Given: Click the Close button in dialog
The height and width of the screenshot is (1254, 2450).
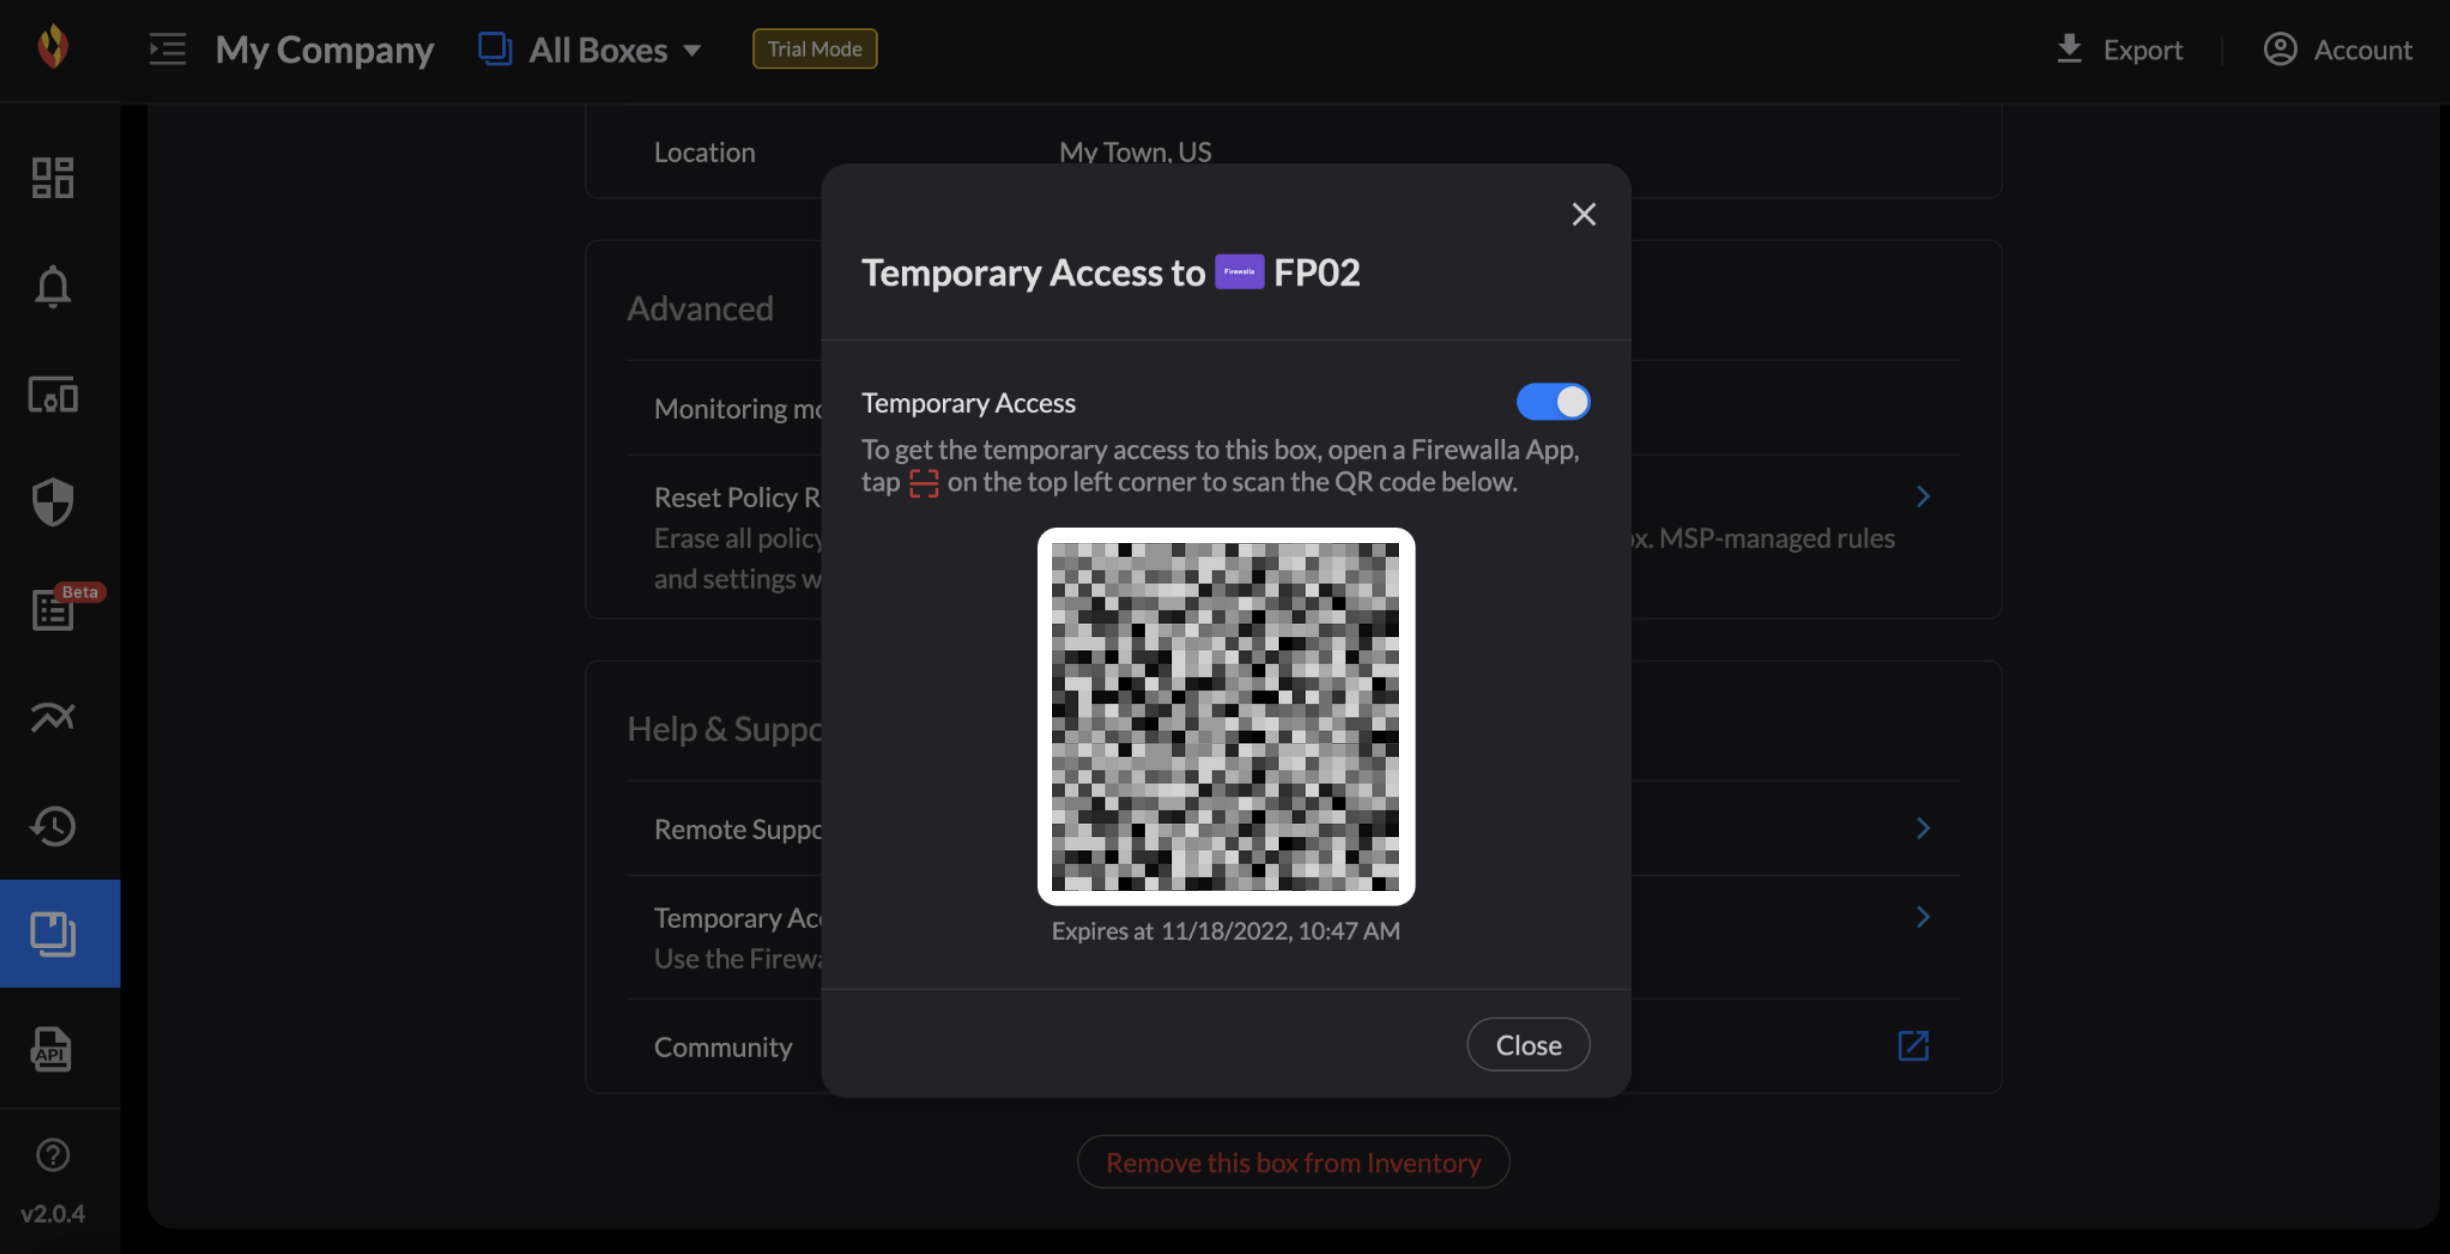Looking at the screenshot, I should (1528, 1044).
